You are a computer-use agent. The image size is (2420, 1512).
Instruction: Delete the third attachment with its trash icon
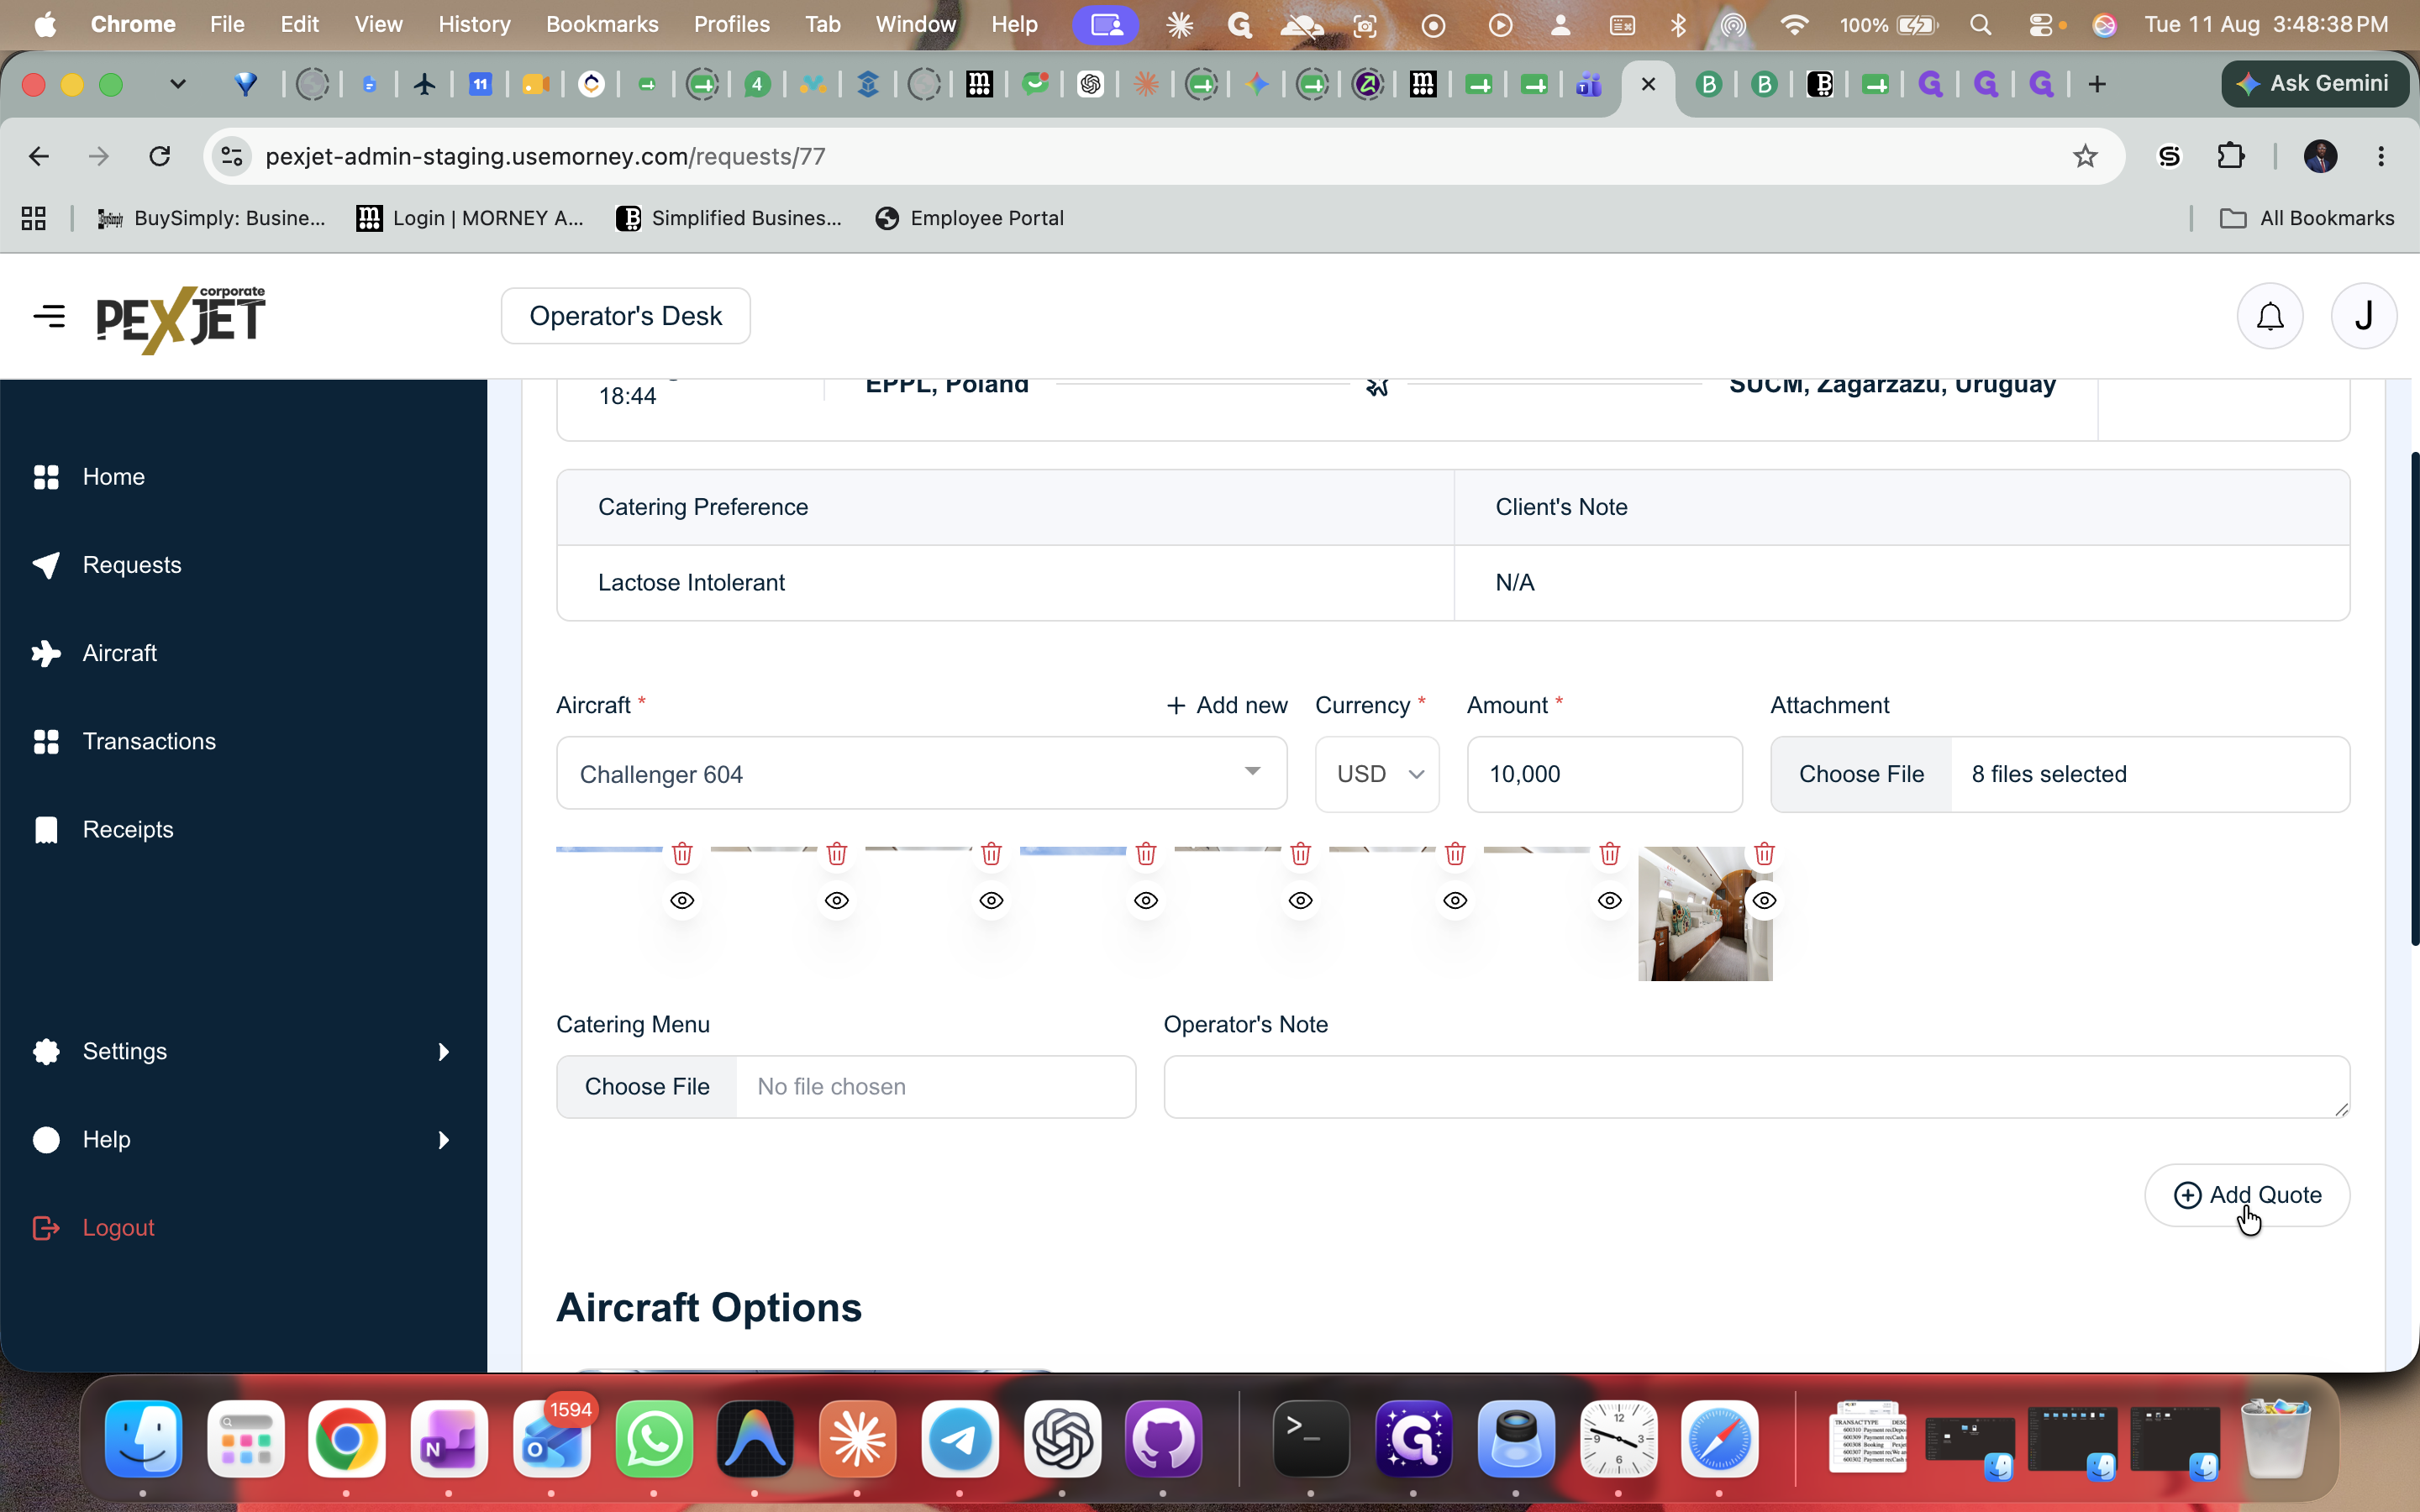click(x=991, y=854)
